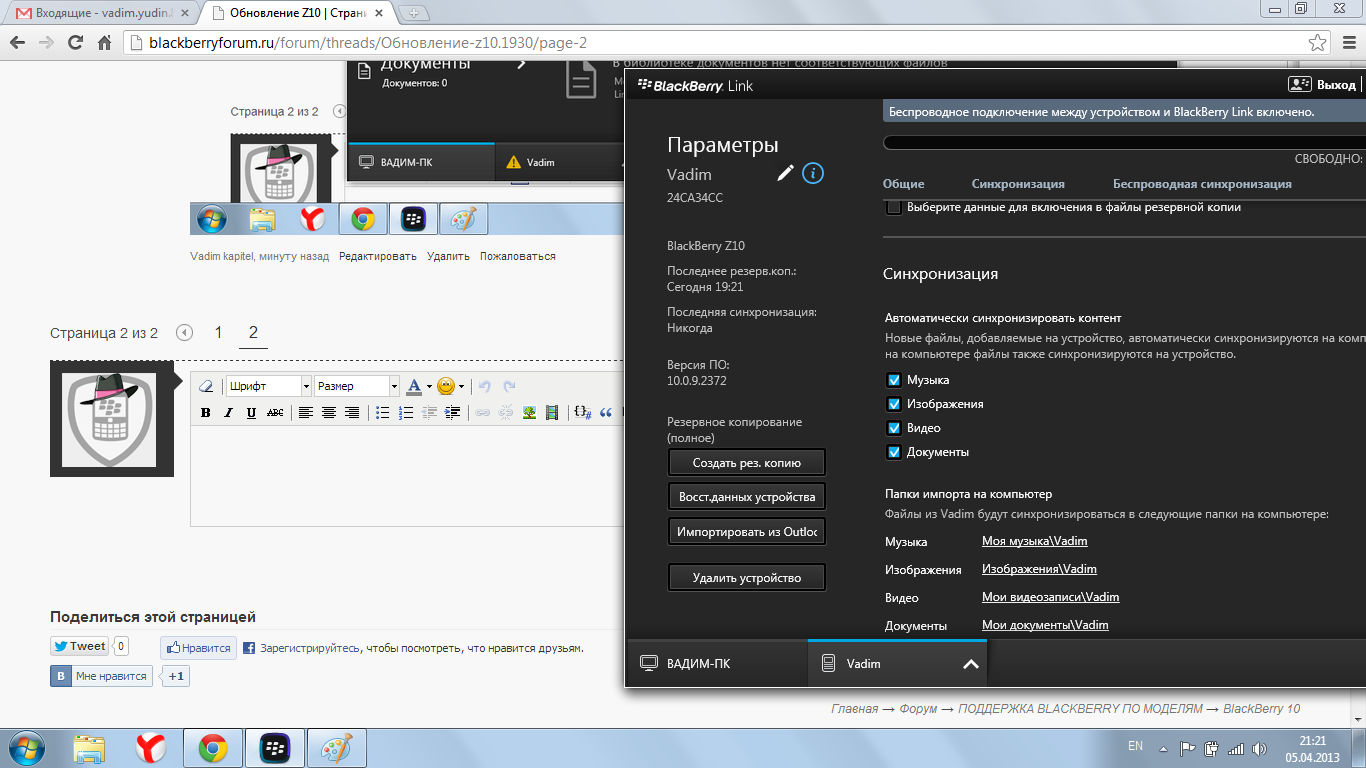Click the redo arrow in editor
This screenshot has height=768, width=1366.
(x=509, y=386)
